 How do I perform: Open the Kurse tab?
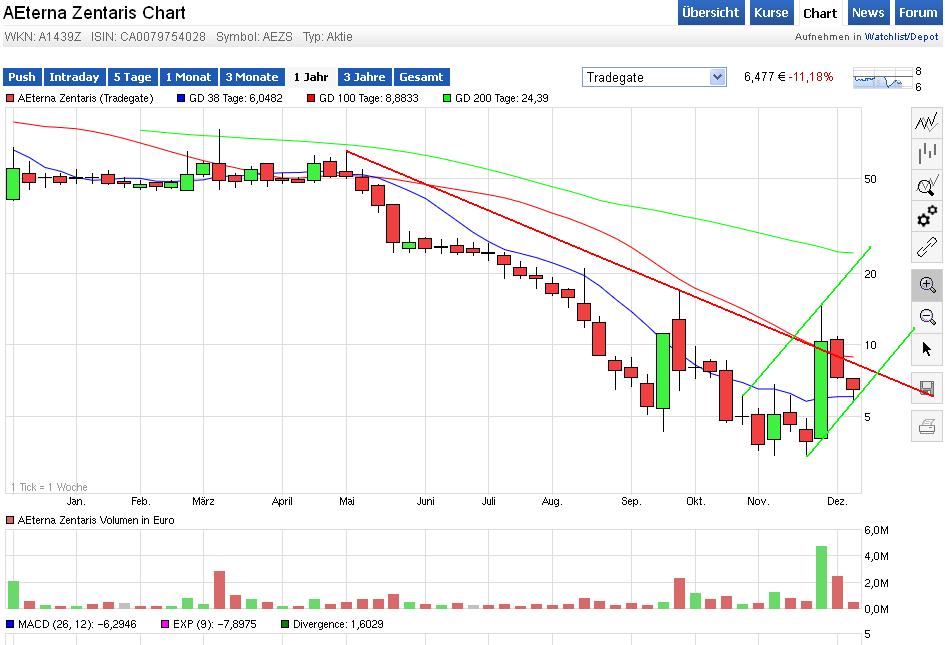click(771, 13)
